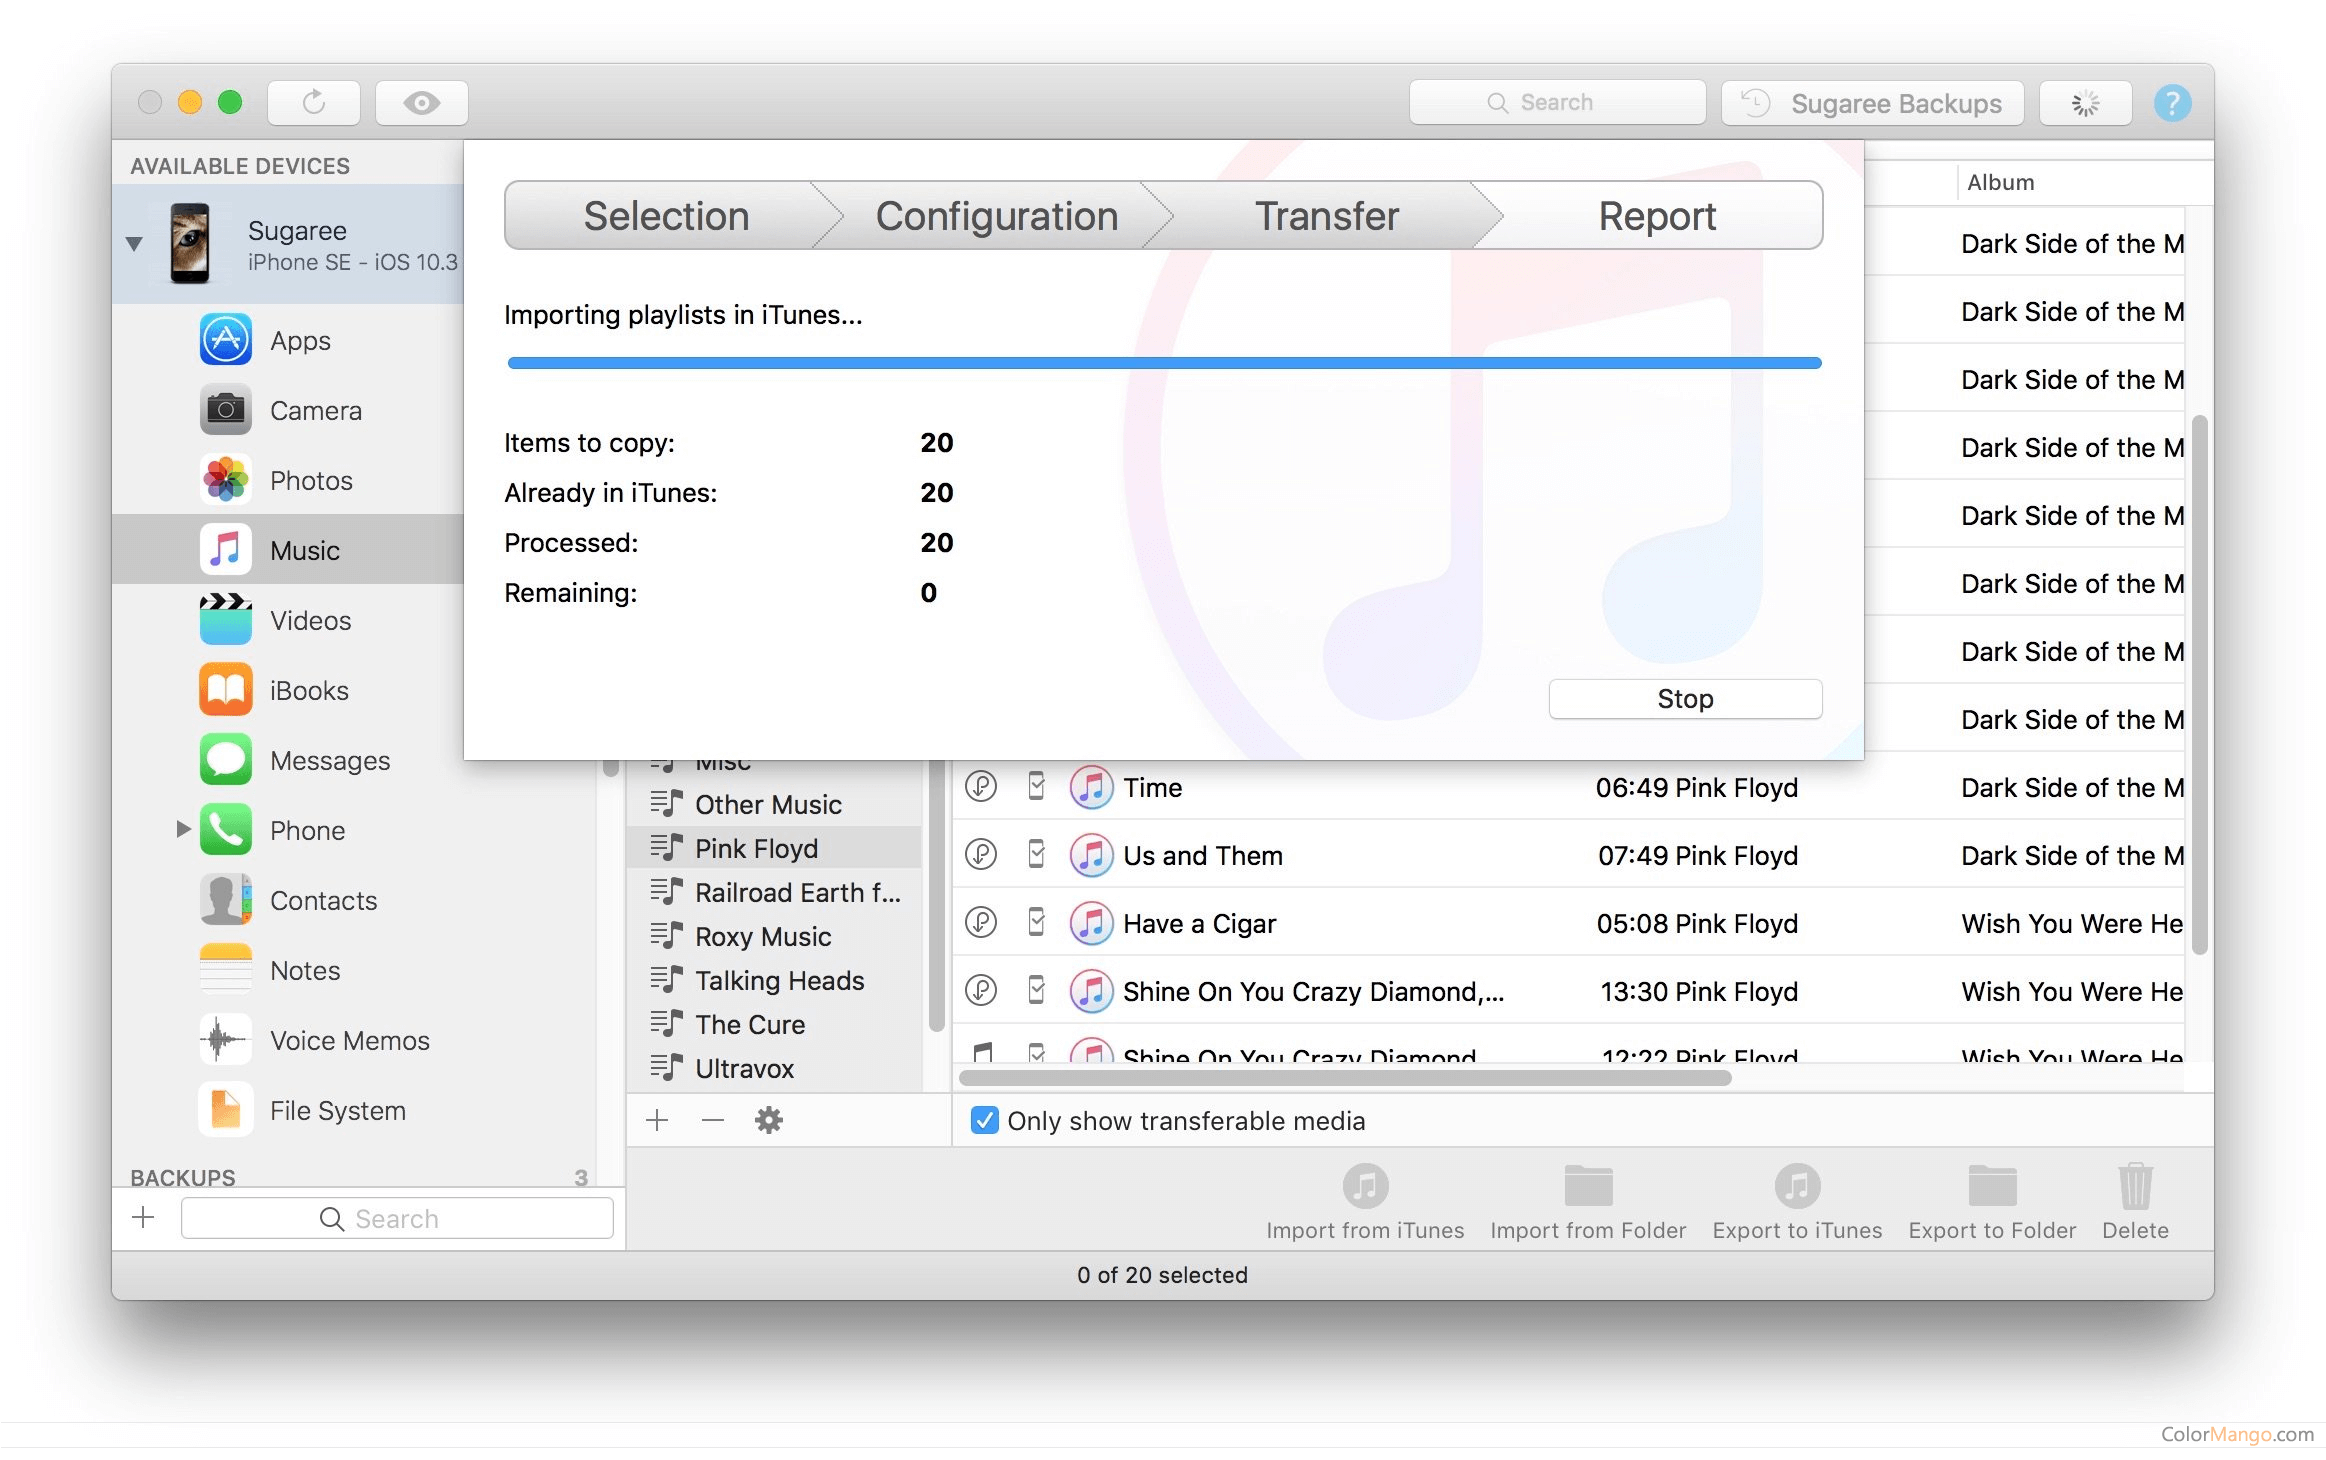
Task: Click the Export to iTunes icon
Action: [1796, 1187]
